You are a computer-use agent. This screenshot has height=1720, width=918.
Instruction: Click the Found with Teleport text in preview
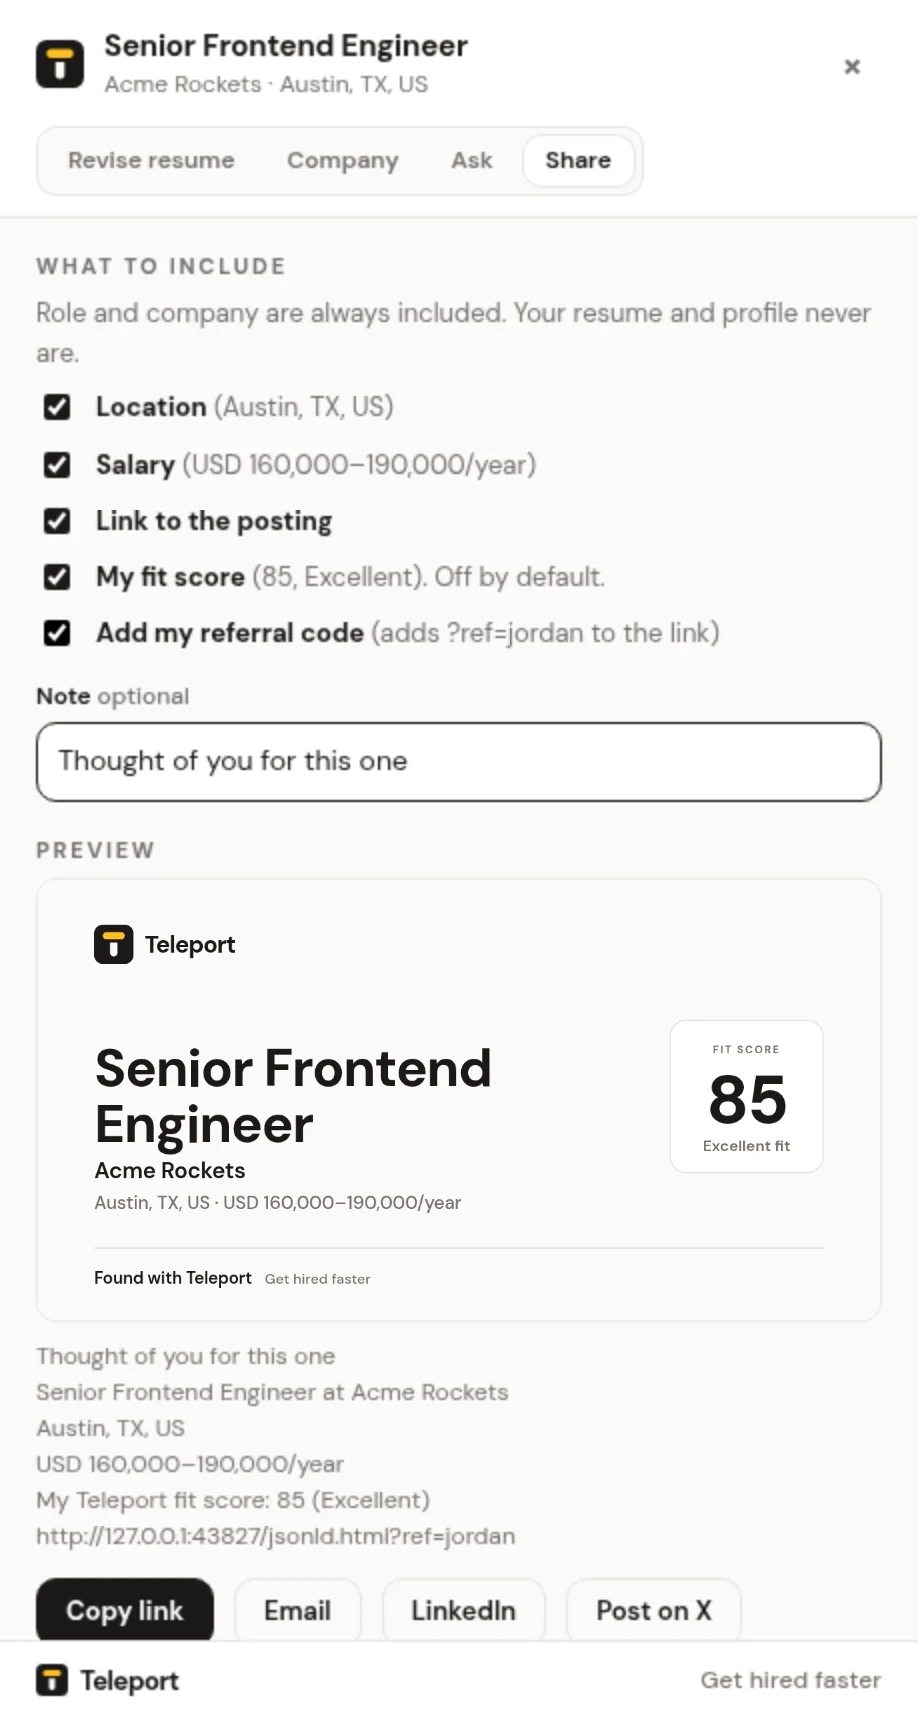point(173,1278)
